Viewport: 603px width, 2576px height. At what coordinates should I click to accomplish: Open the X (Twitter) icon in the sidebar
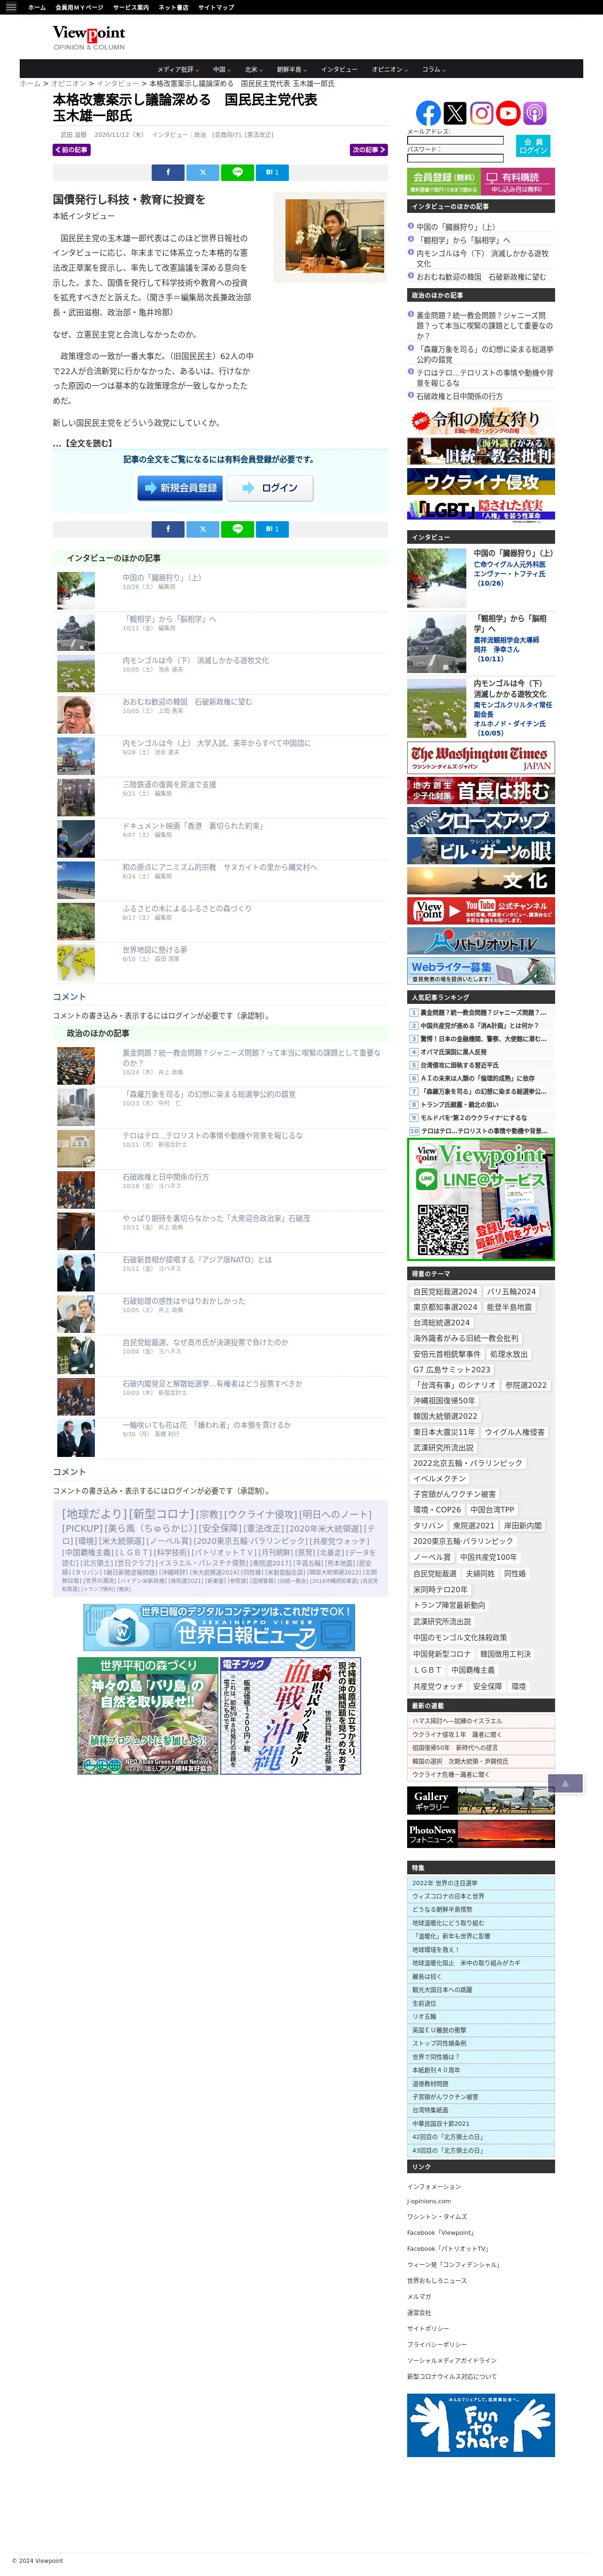[455, 113]
